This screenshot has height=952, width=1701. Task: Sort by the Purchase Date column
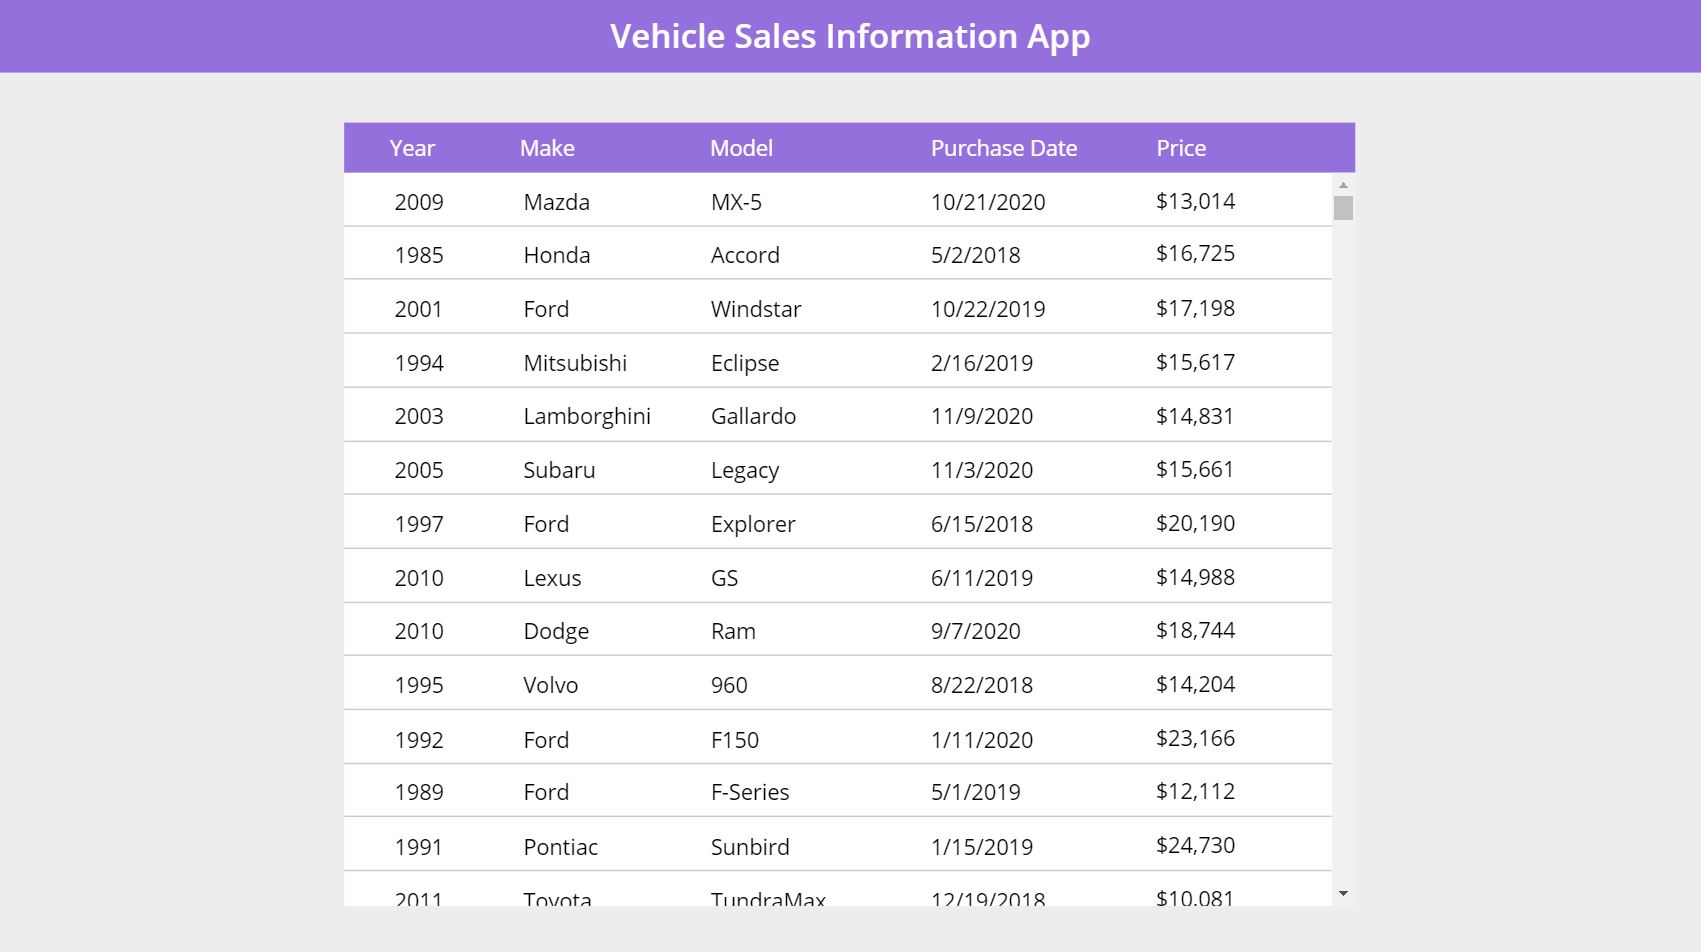click(1004, 147)
